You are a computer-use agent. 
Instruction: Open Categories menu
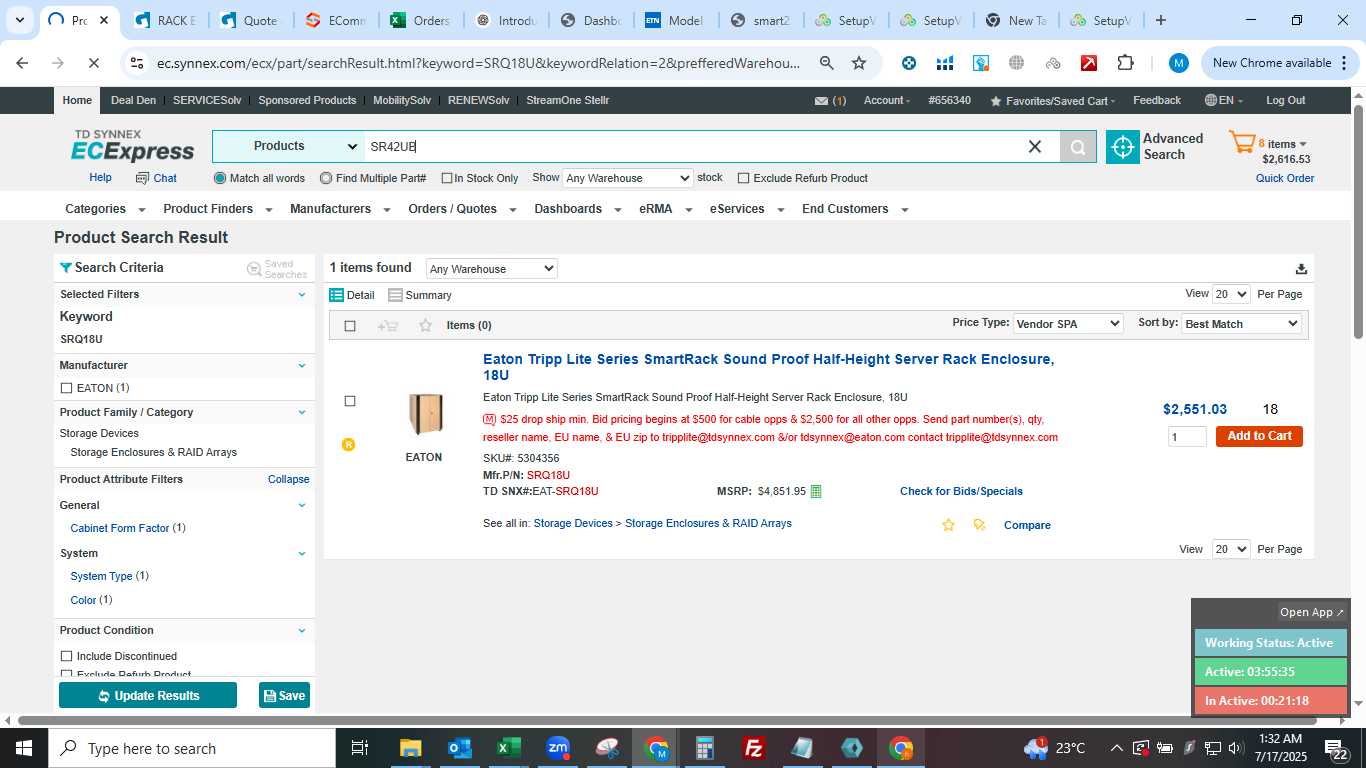click(105, 209)
